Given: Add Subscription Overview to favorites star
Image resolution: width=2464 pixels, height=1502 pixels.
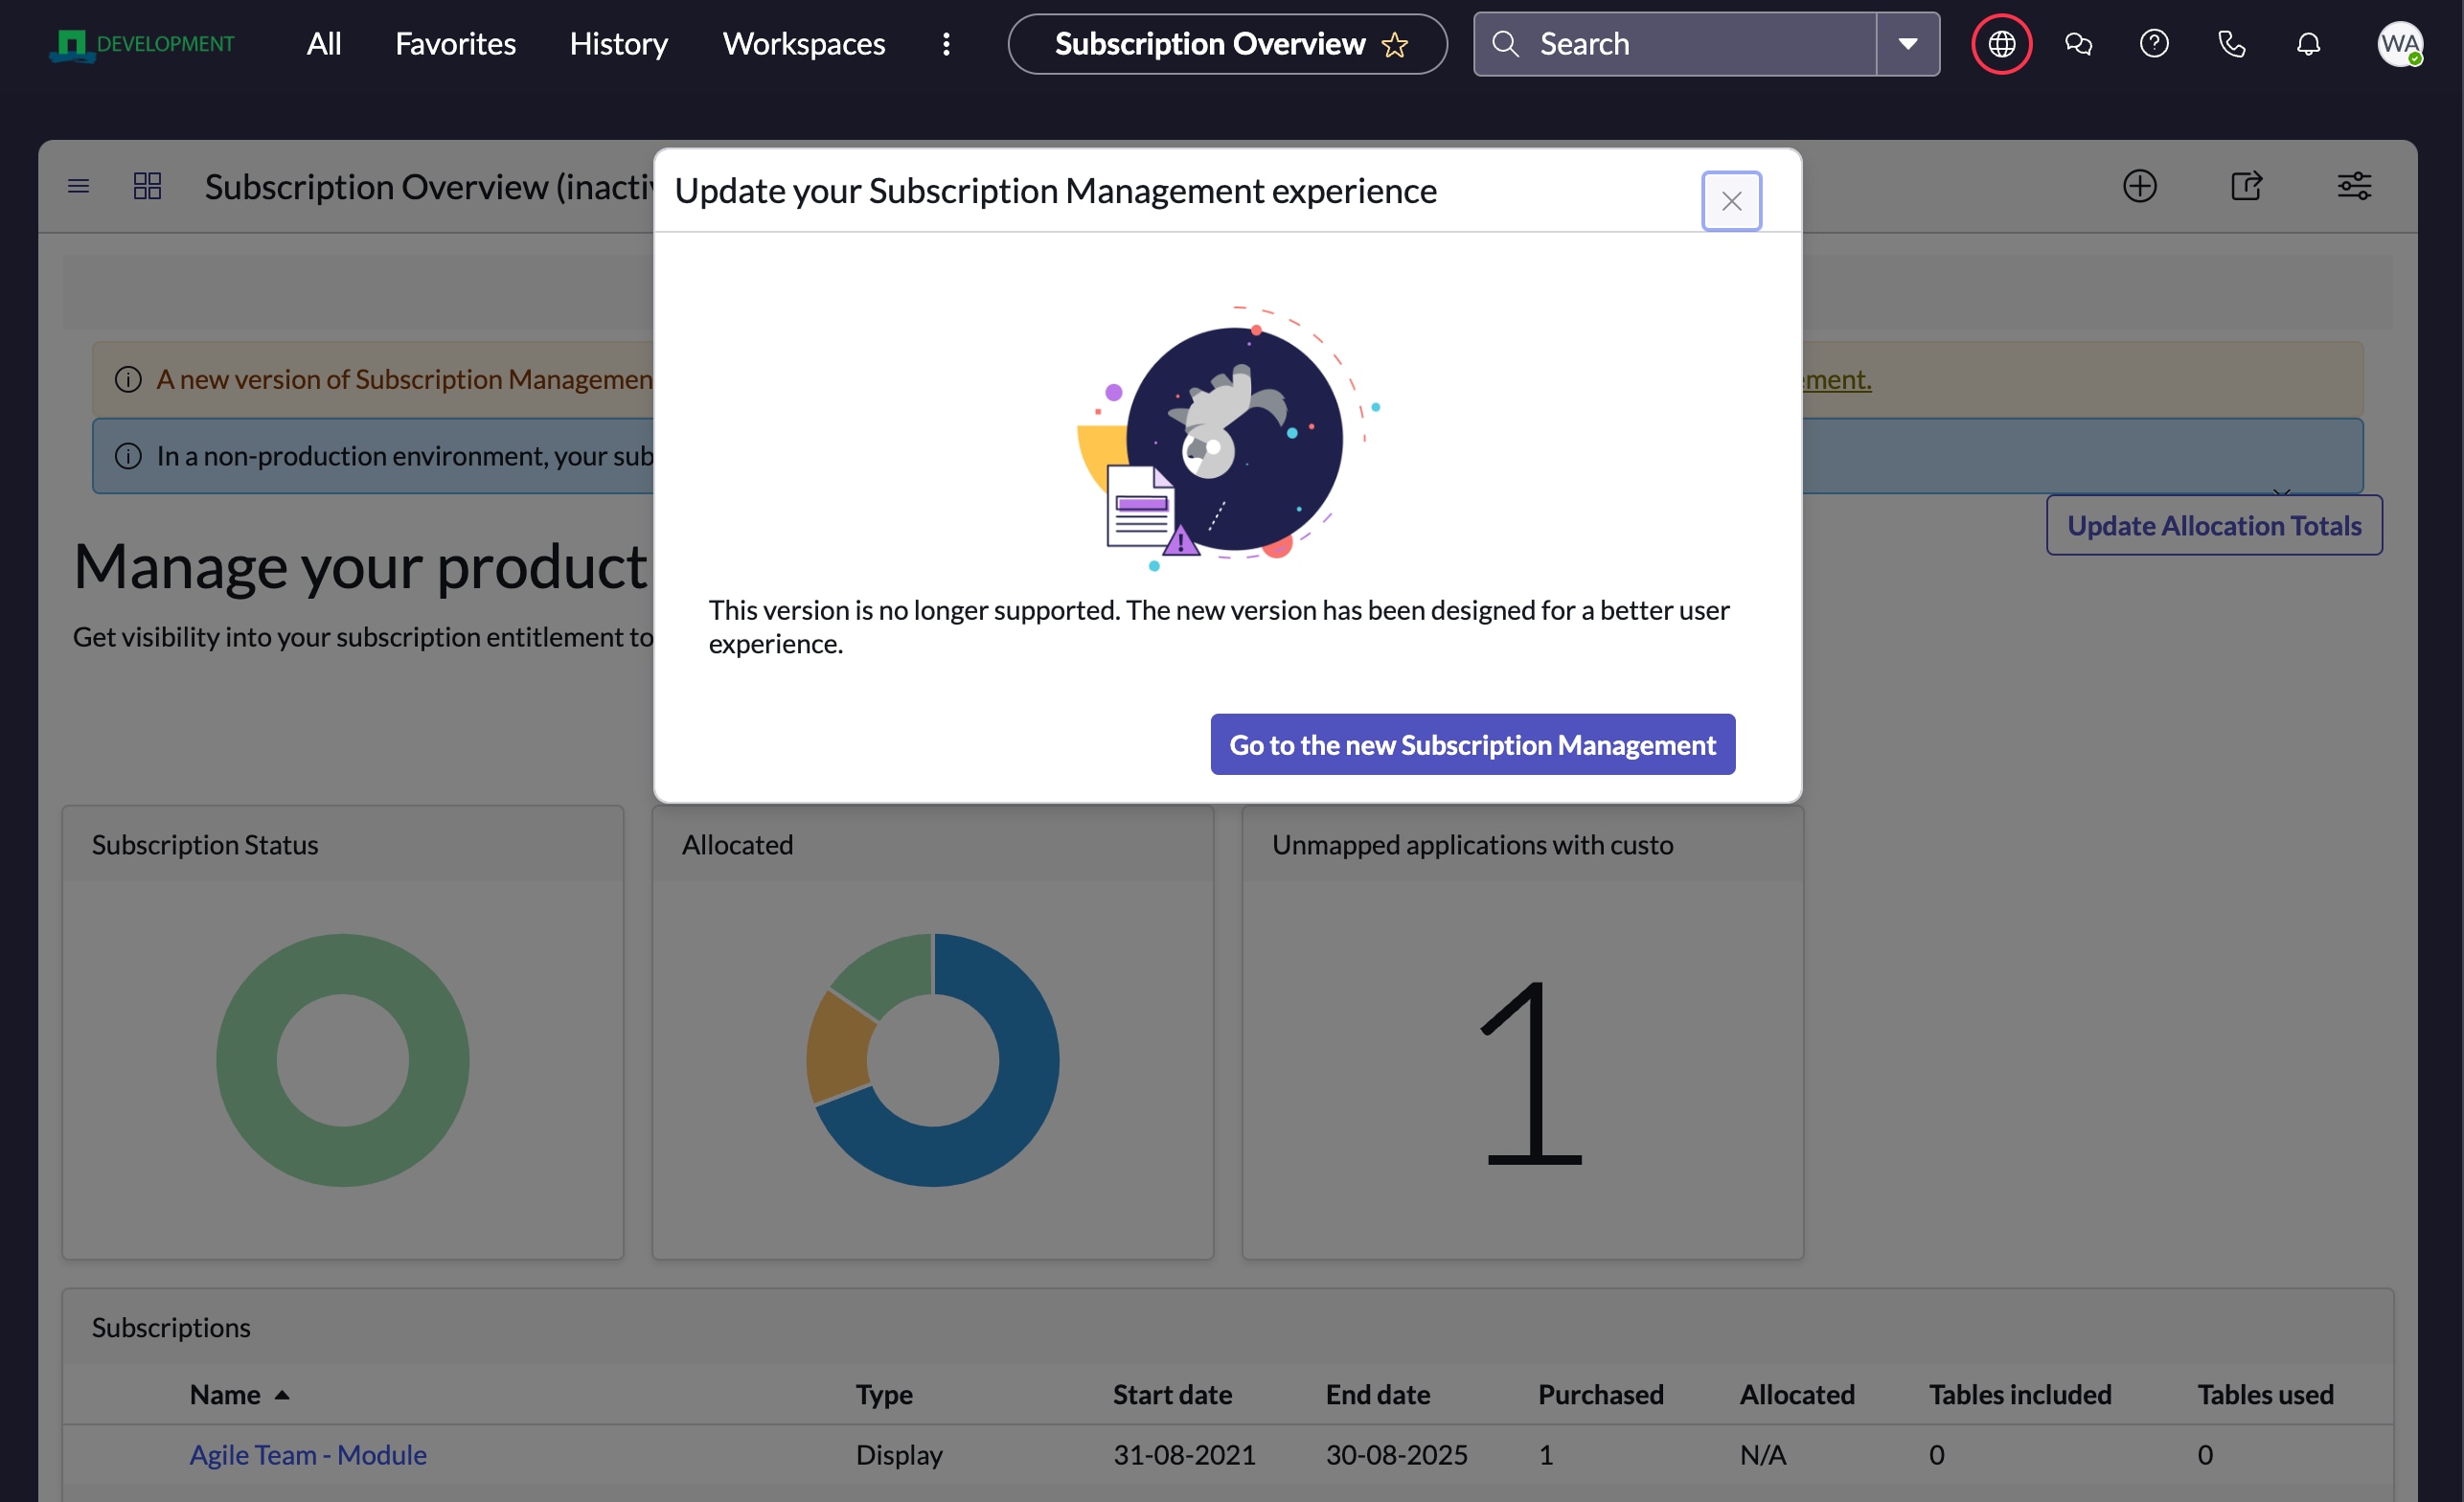Looking at the screenshot, I should coord(1394,45).
